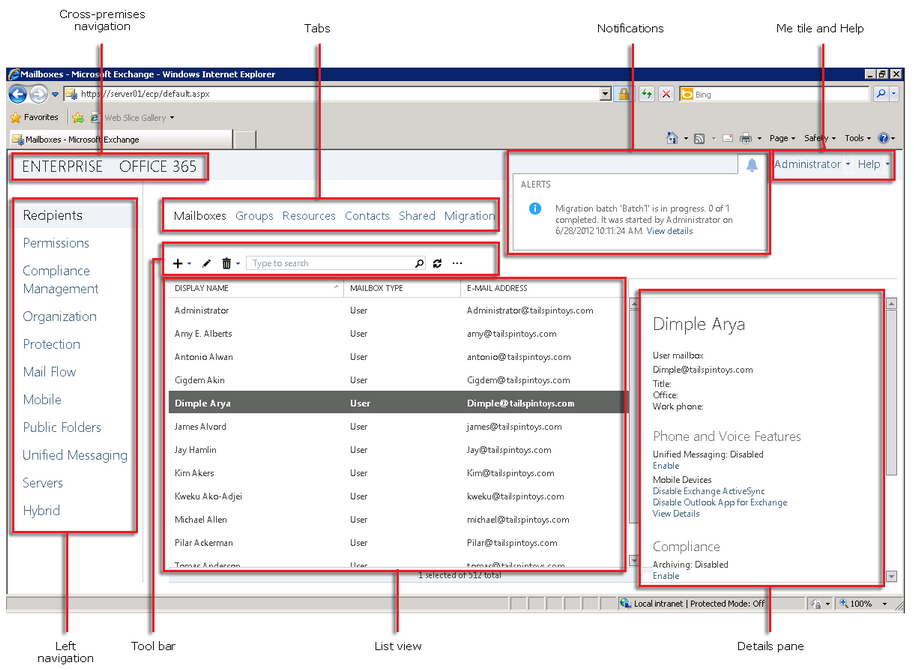914x670 pixels.
Task: Click the zoom level magnifier in status bar
Action: point(843,604)
